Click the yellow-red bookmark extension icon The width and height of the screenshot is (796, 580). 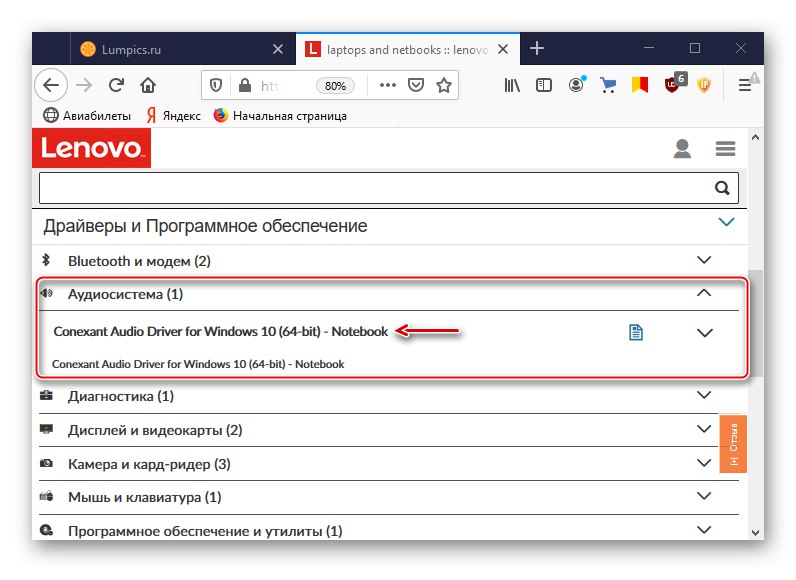640,85
